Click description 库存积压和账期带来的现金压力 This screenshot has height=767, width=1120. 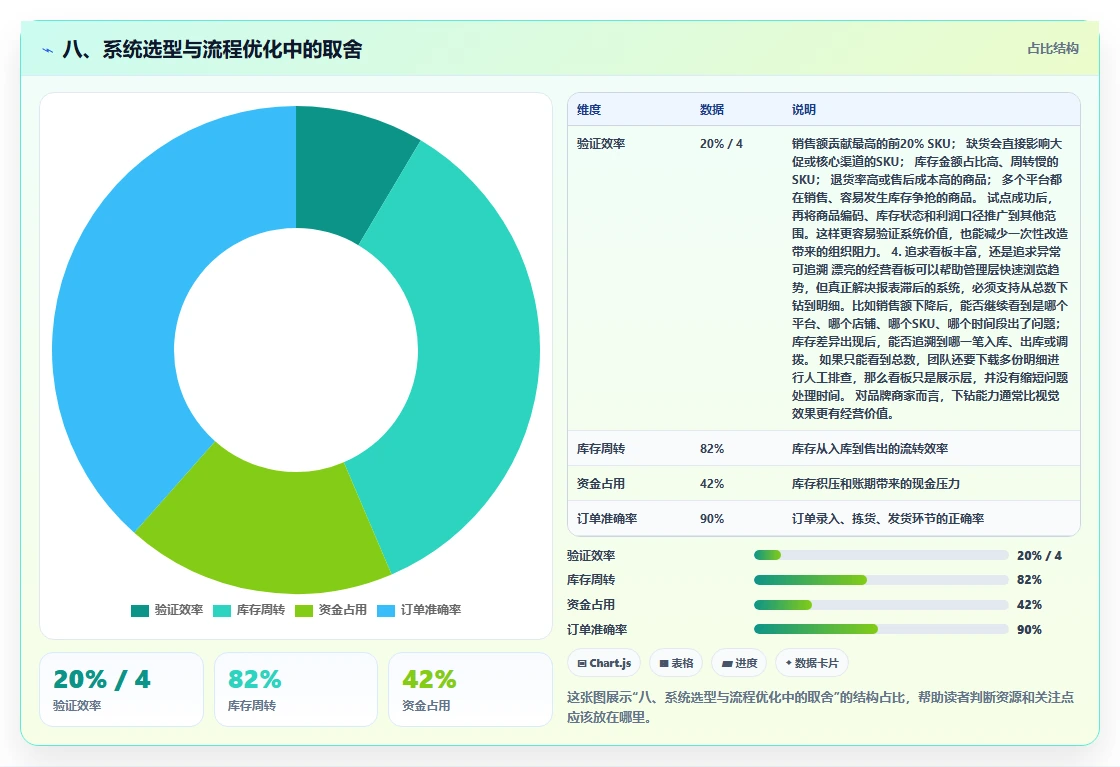(x=876, y=483)
